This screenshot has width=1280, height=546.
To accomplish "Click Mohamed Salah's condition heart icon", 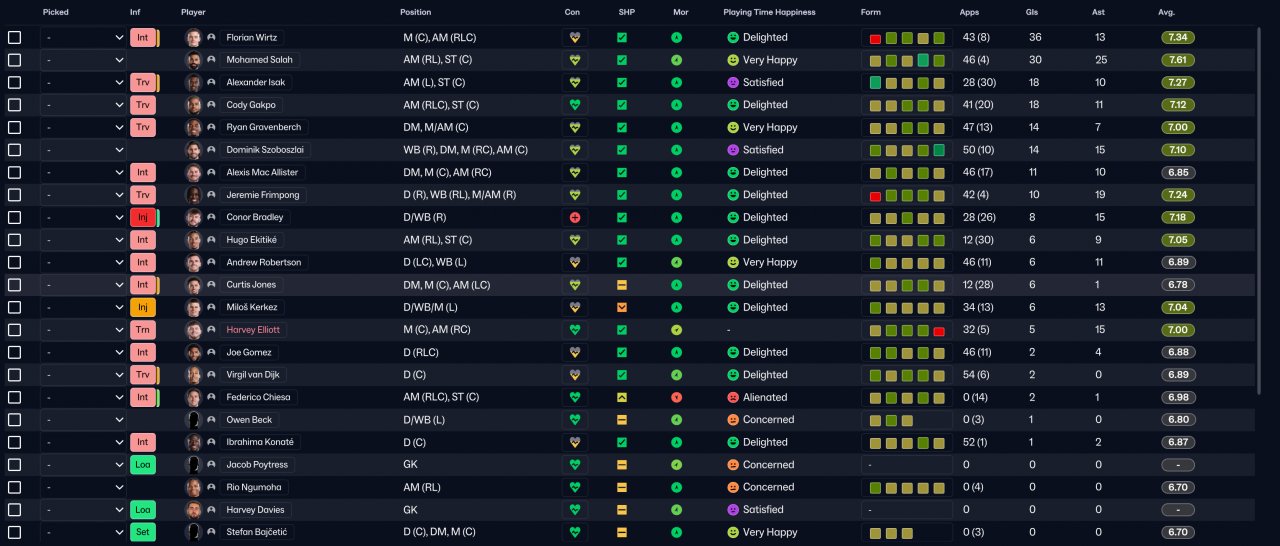I will coord(575,60).
